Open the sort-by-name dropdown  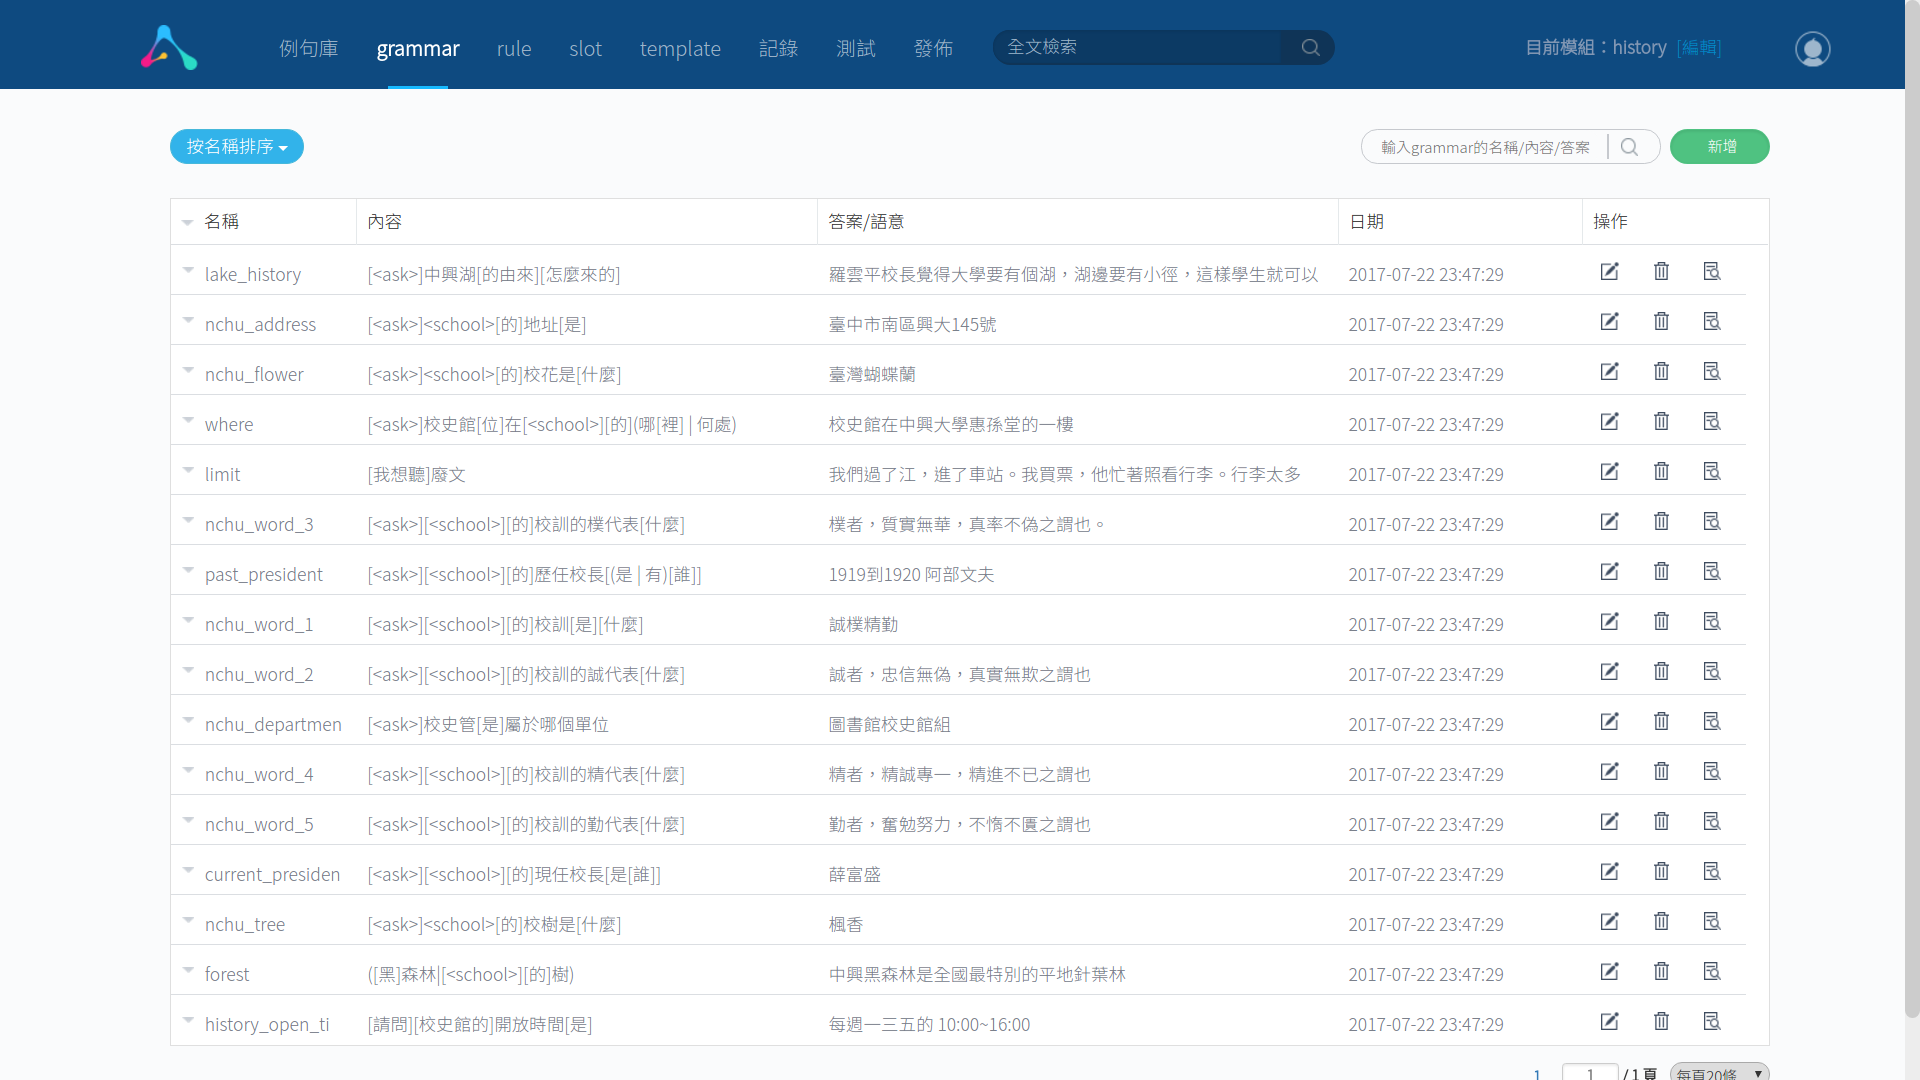tap(237, 147)
